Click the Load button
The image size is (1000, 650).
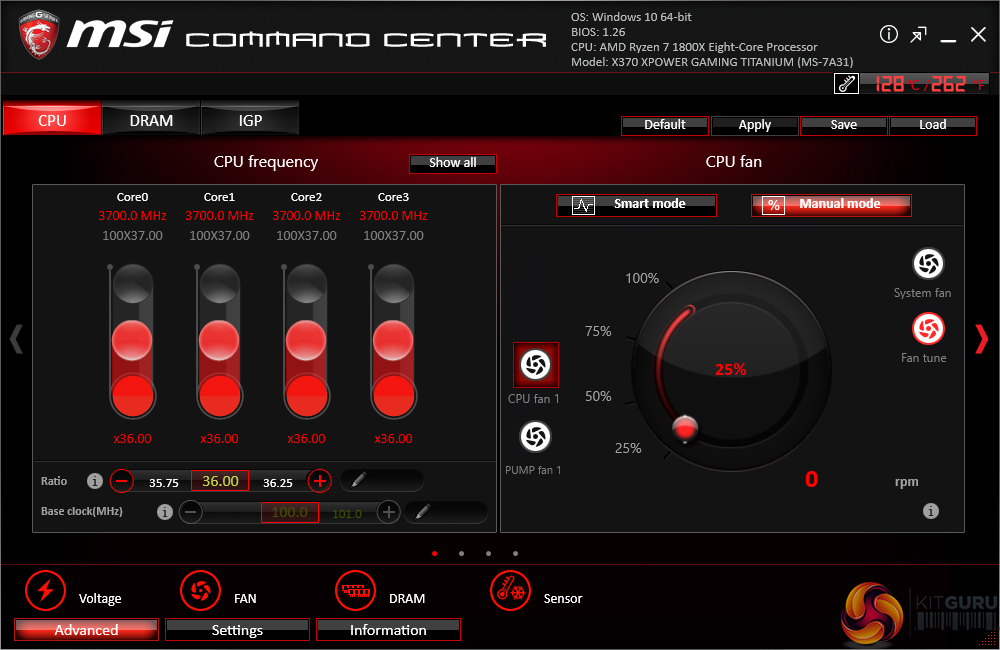click(932, 125)
